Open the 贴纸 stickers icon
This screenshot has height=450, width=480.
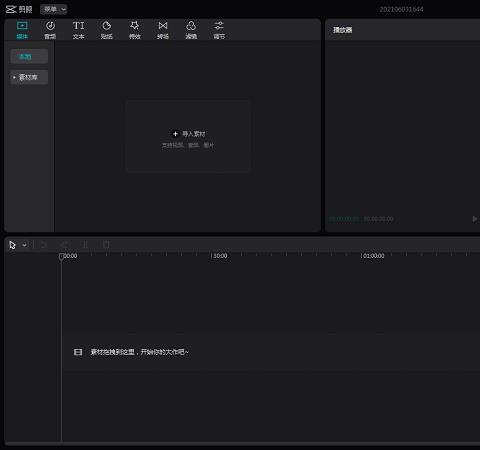[x=107, y=30]
